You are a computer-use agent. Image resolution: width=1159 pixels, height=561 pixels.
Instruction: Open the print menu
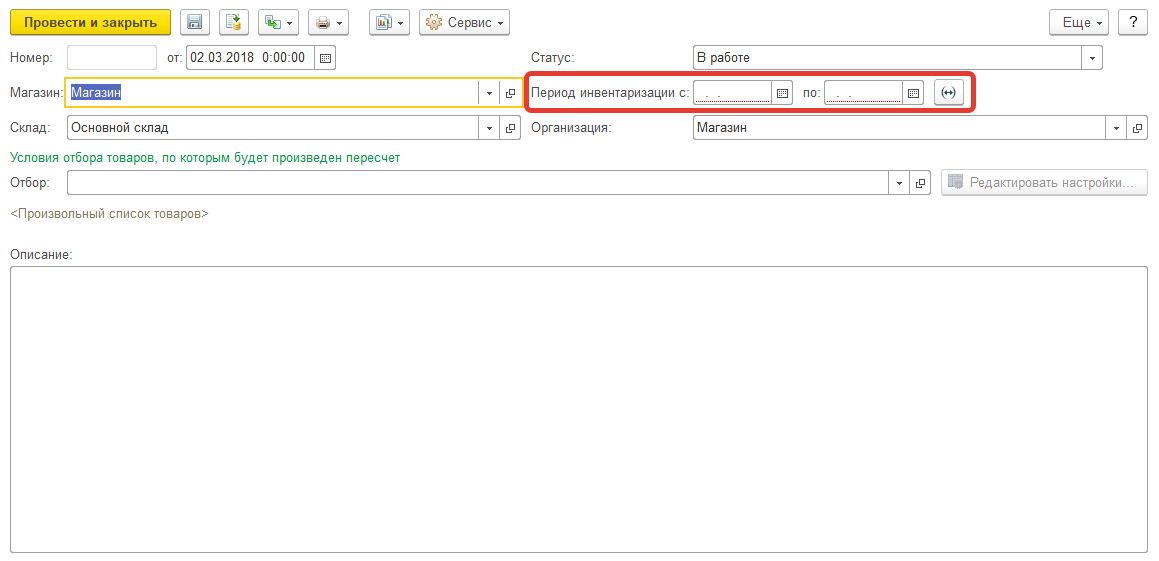point(328,23)
